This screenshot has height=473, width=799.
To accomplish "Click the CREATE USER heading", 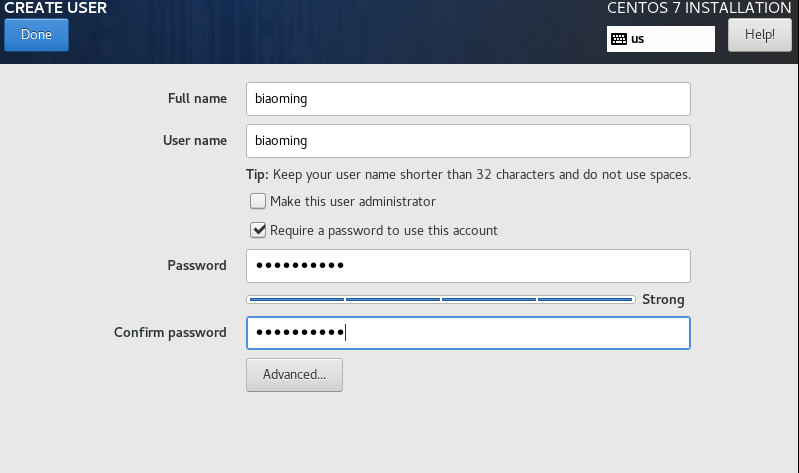I will [x=56, y=8].
